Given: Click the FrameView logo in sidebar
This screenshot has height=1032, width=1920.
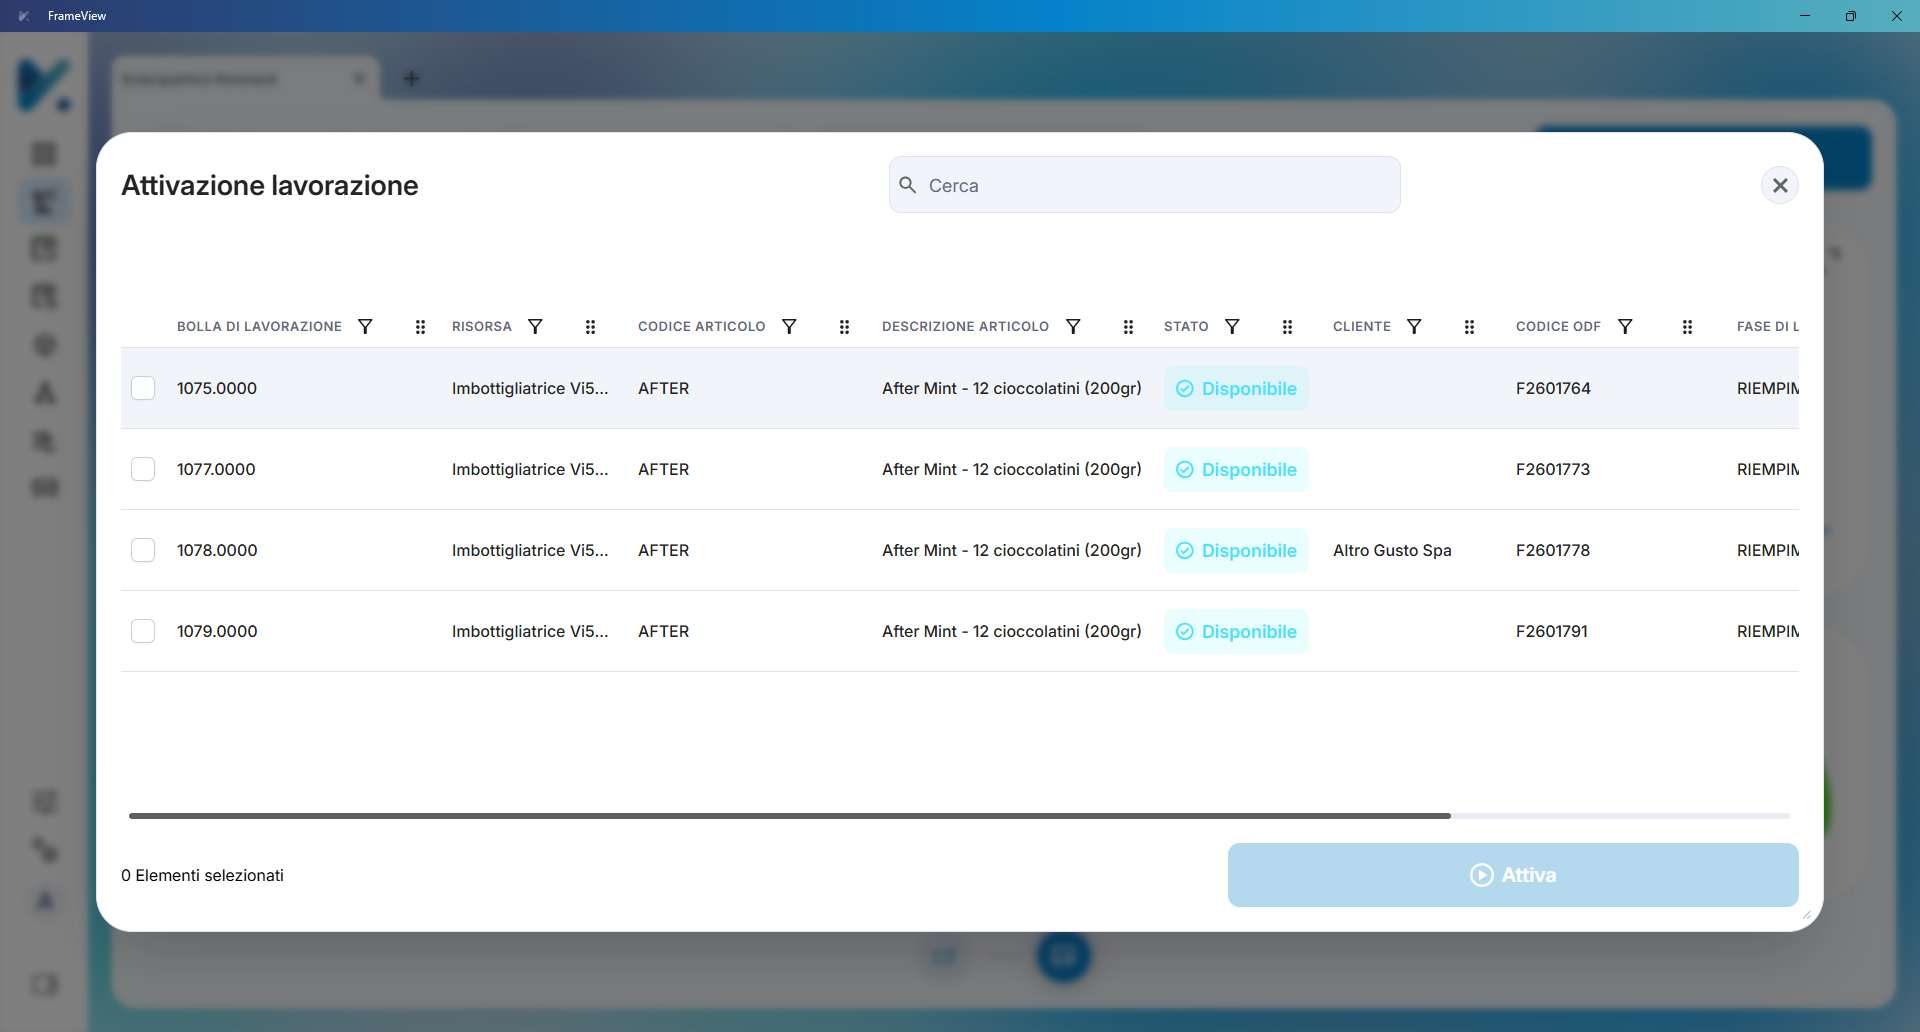Looking at the screenshot, I should [x=45, y=85].
